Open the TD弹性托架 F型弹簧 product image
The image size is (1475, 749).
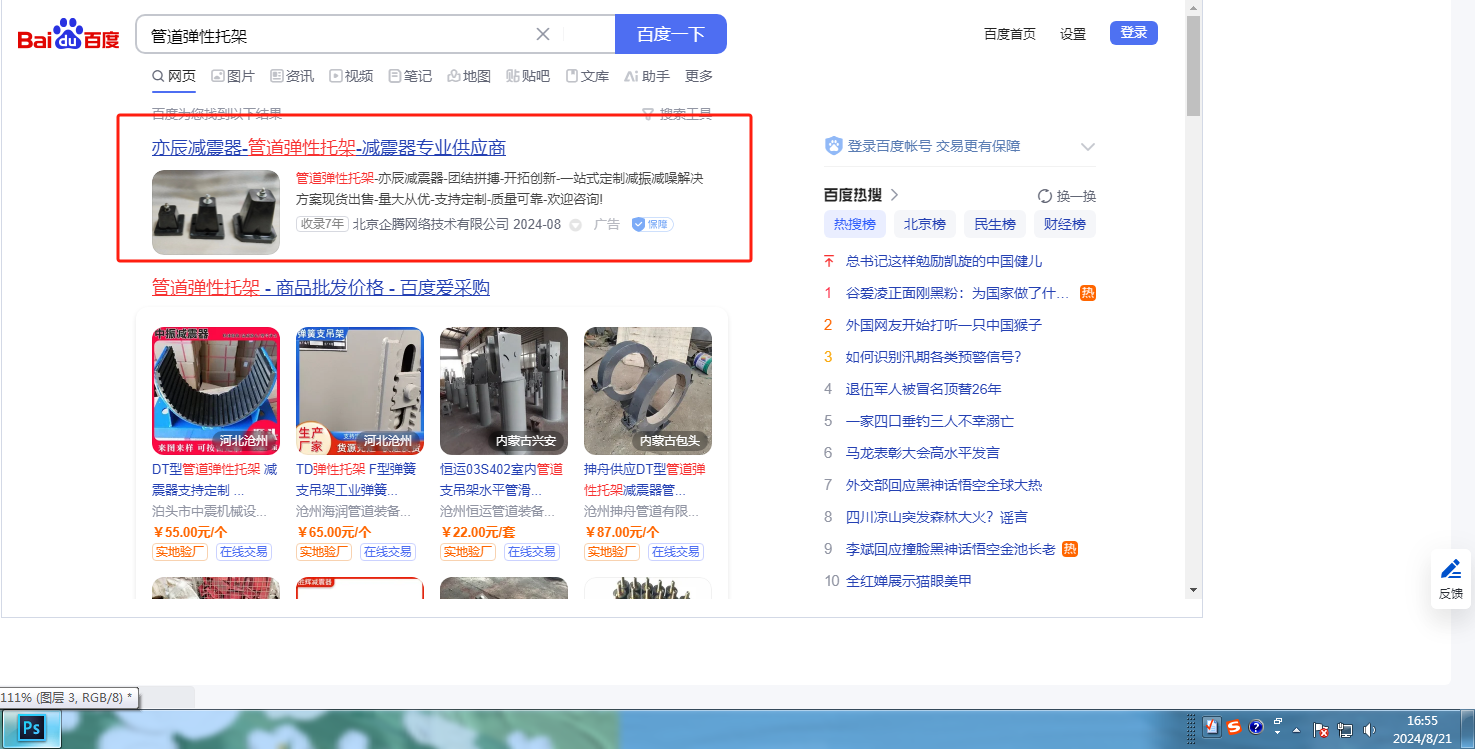click(360, 391)
